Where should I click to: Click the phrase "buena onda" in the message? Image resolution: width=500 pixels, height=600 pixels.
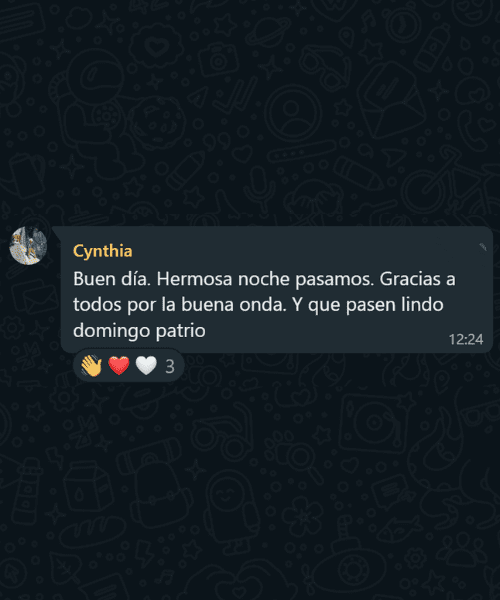point(233,305)
